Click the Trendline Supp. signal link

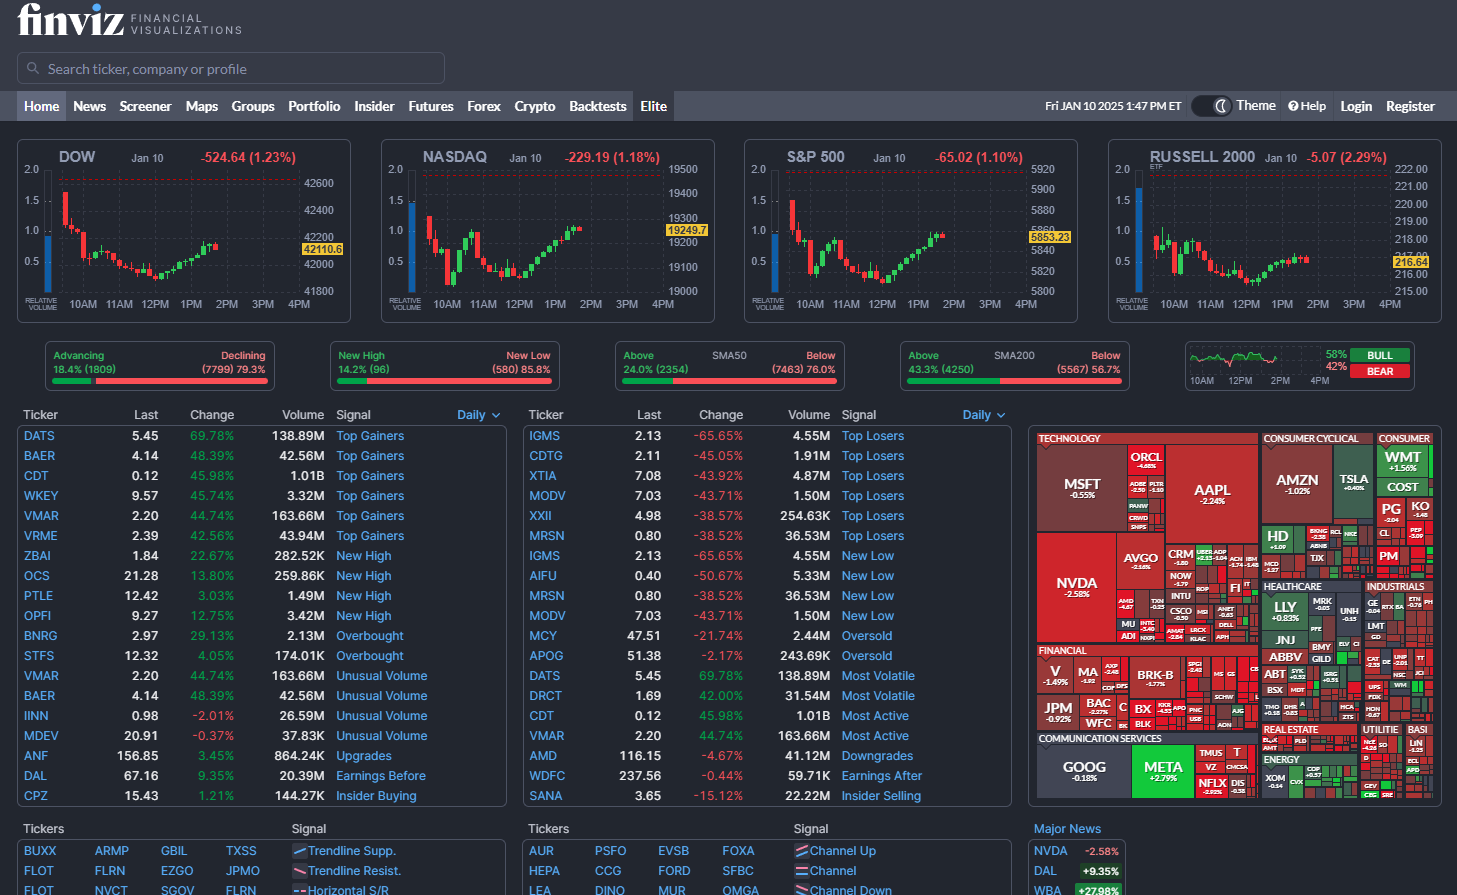tap(352, 851)
